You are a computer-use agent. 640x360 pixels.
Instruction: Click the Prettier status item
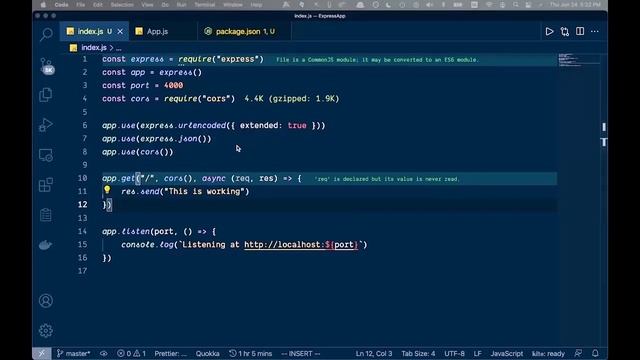tap(170, 353)
